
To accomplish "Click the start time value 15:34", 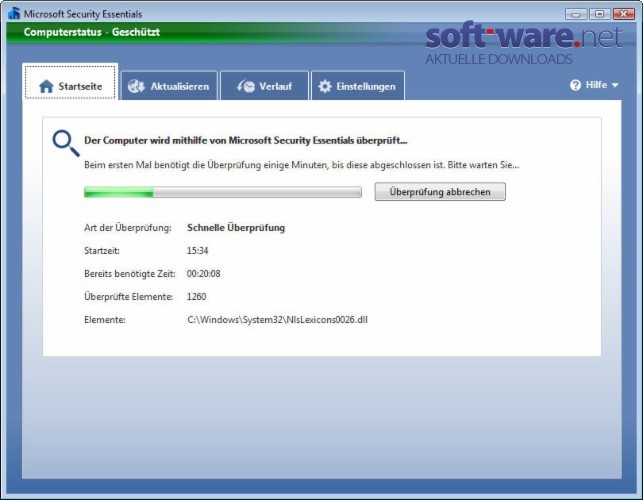I will pyautogui.click(x=197, y=251).
